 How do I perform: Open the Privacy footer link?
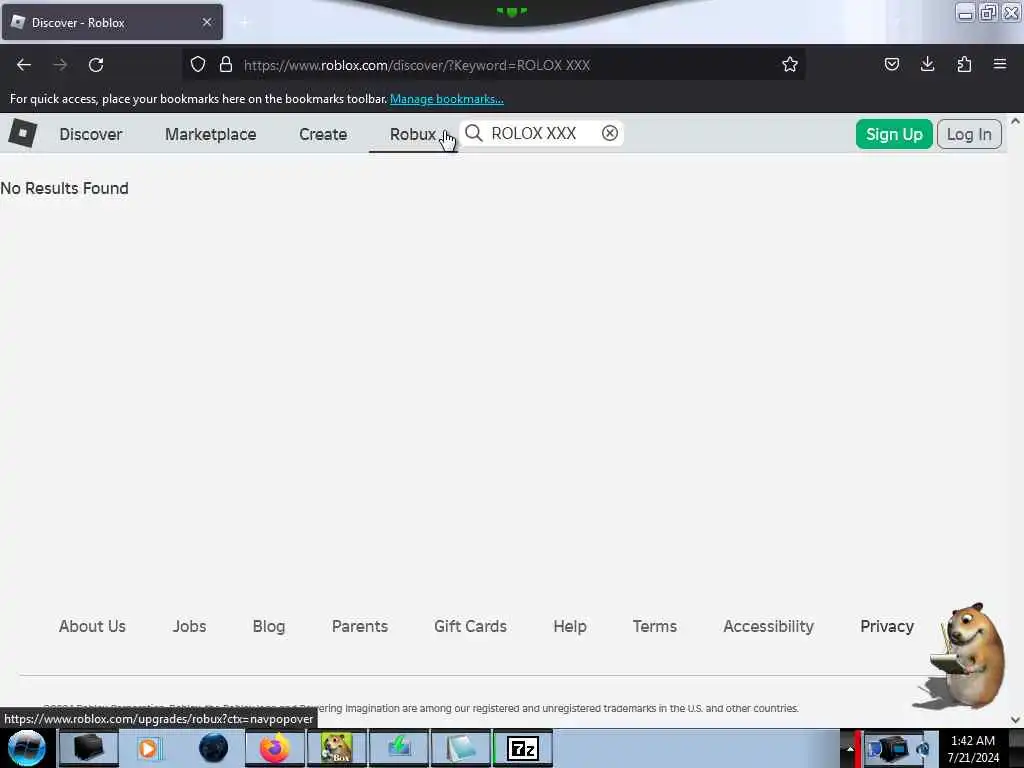pos(887,626)
